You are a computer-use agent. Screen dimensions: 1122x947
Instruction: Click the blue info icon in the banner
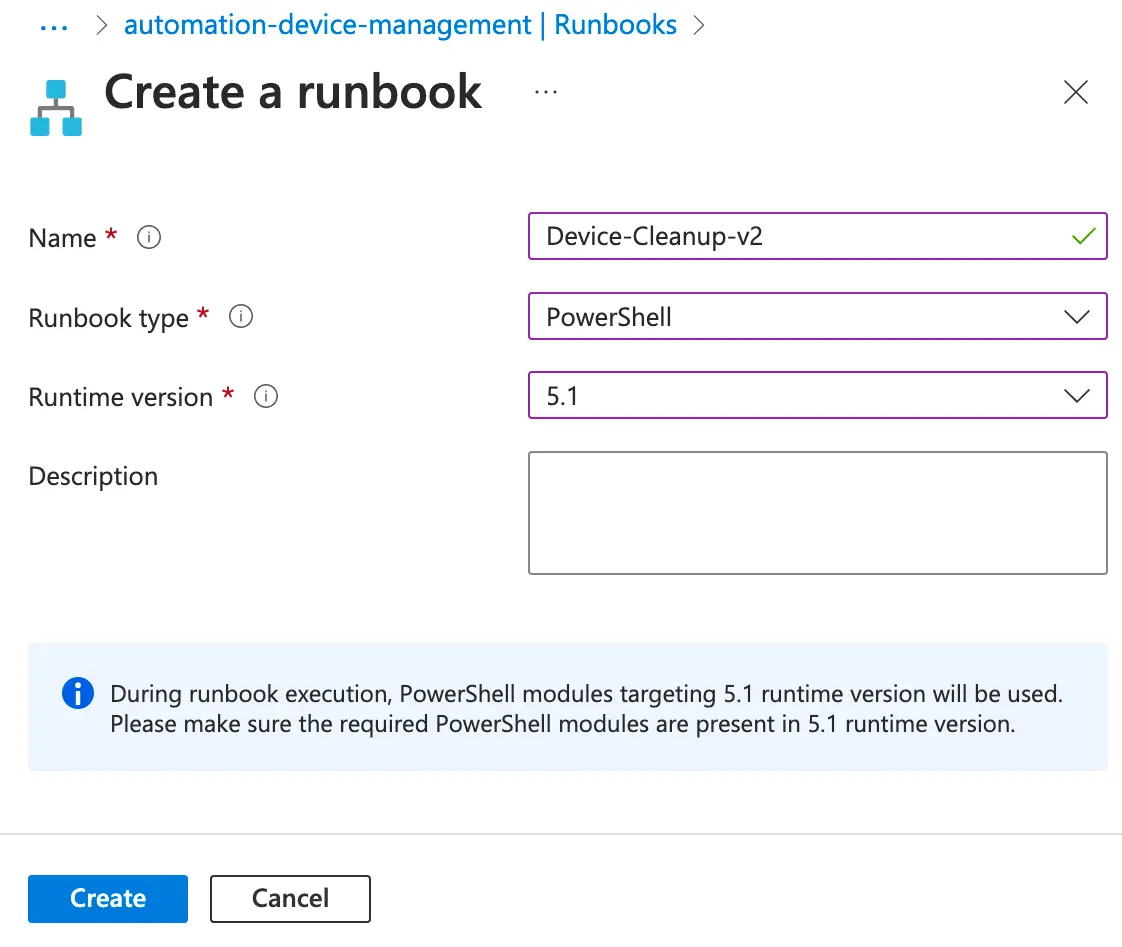click(77, 693)
